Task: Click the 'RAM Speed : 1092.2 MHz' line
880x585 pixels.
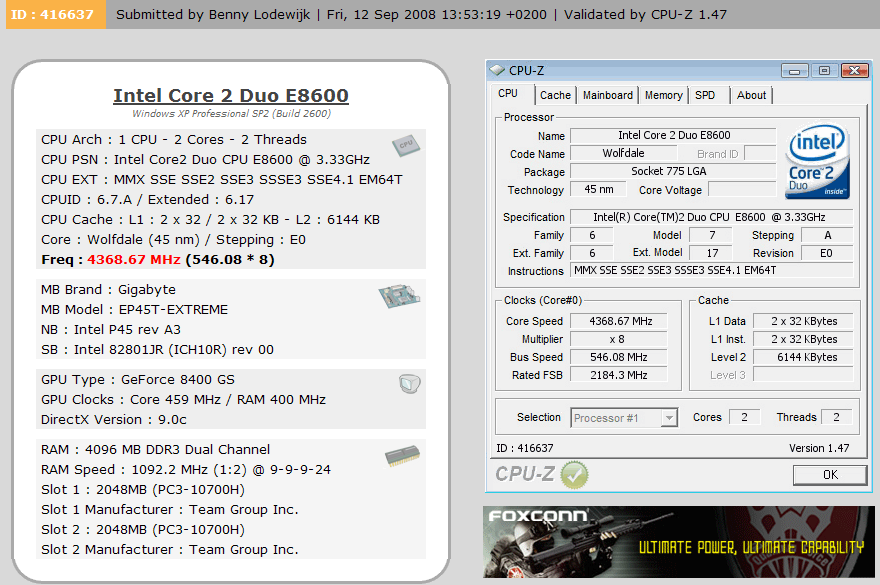Action: [186, 470]
